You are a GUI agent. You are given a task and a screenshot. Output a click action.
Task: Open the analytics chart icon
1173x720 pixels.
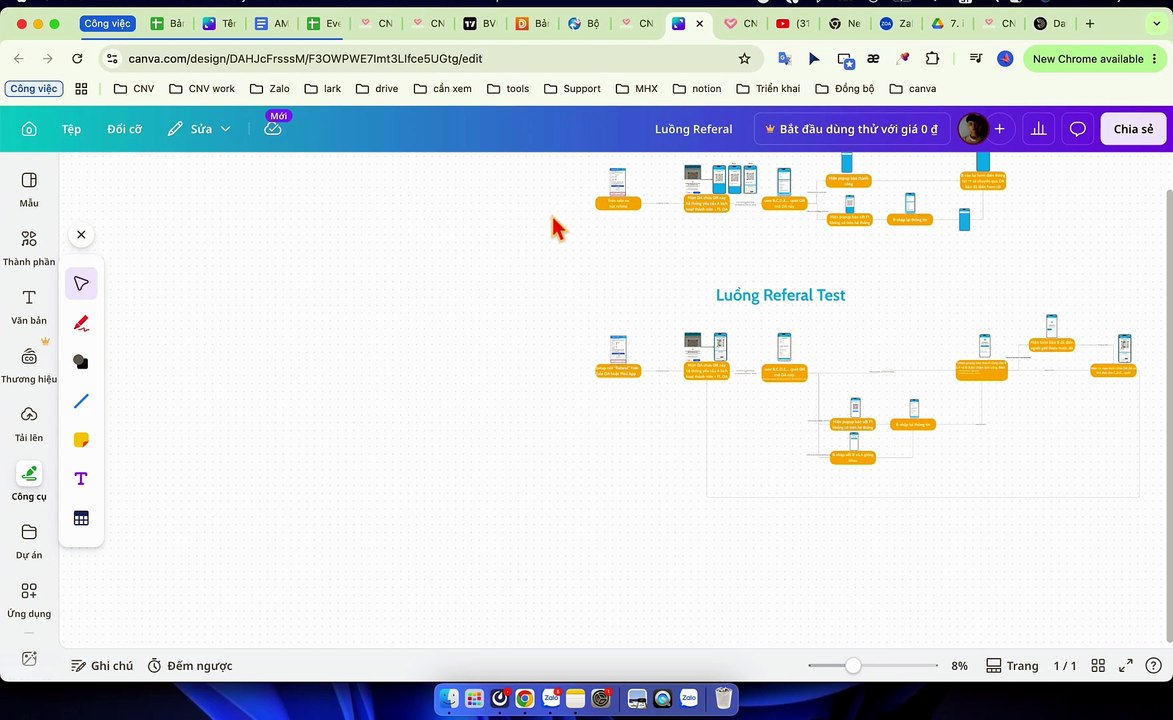(1038, 129)
